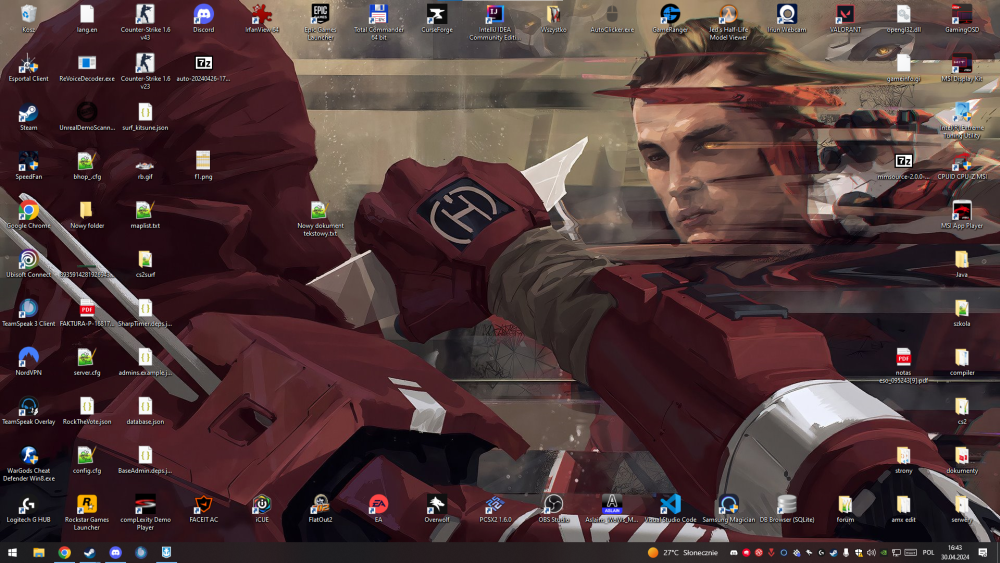This screenshot has width=1000, height=563.
Task: Open the weather widget showing 27°C Słonecznie
Action: click(682, 552)
